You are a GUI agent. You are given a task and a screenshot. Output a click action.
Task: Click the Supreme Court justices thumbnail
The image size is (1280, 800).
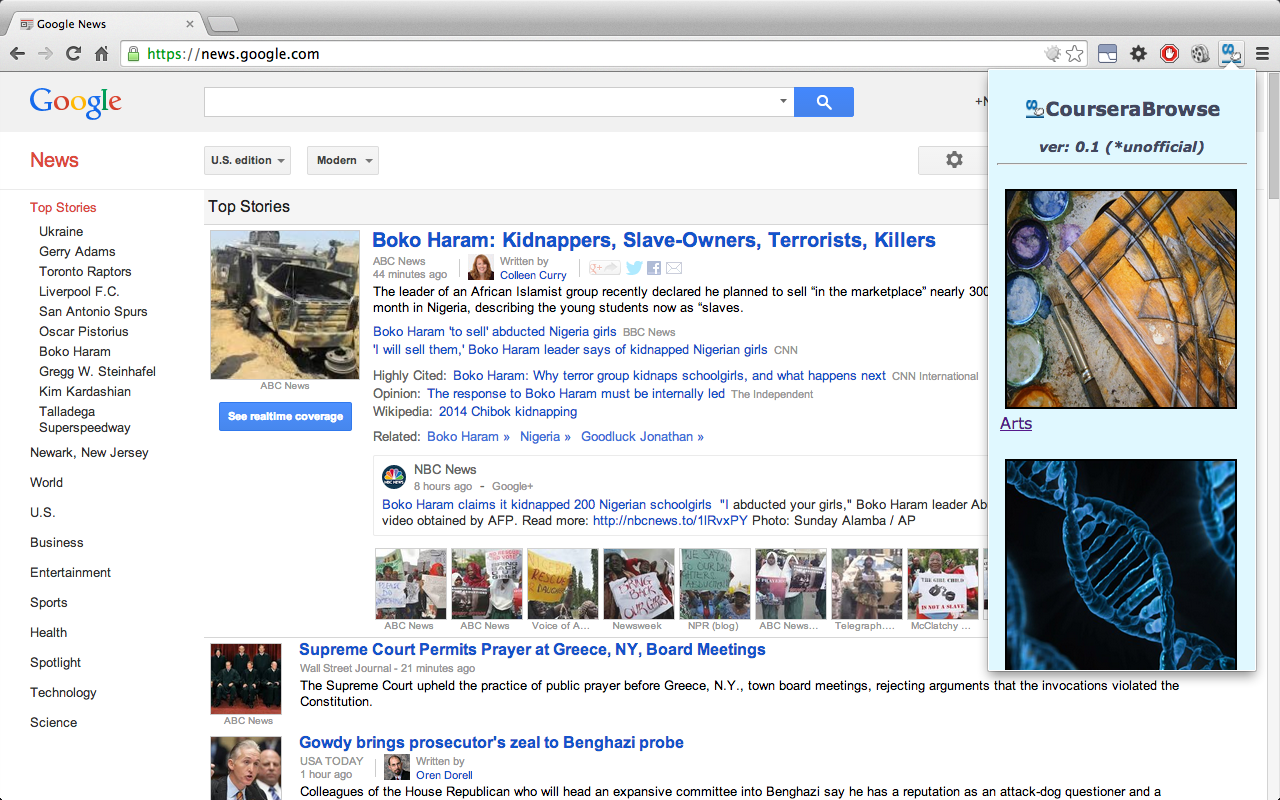click(246, 678)
